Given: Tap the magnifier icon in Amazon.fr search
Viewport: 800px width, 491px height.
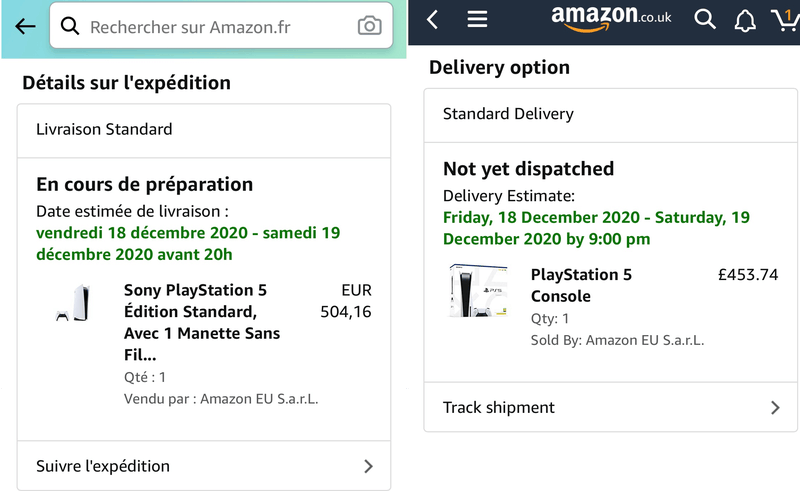Looking at the screenshot, I should [70, 27].
